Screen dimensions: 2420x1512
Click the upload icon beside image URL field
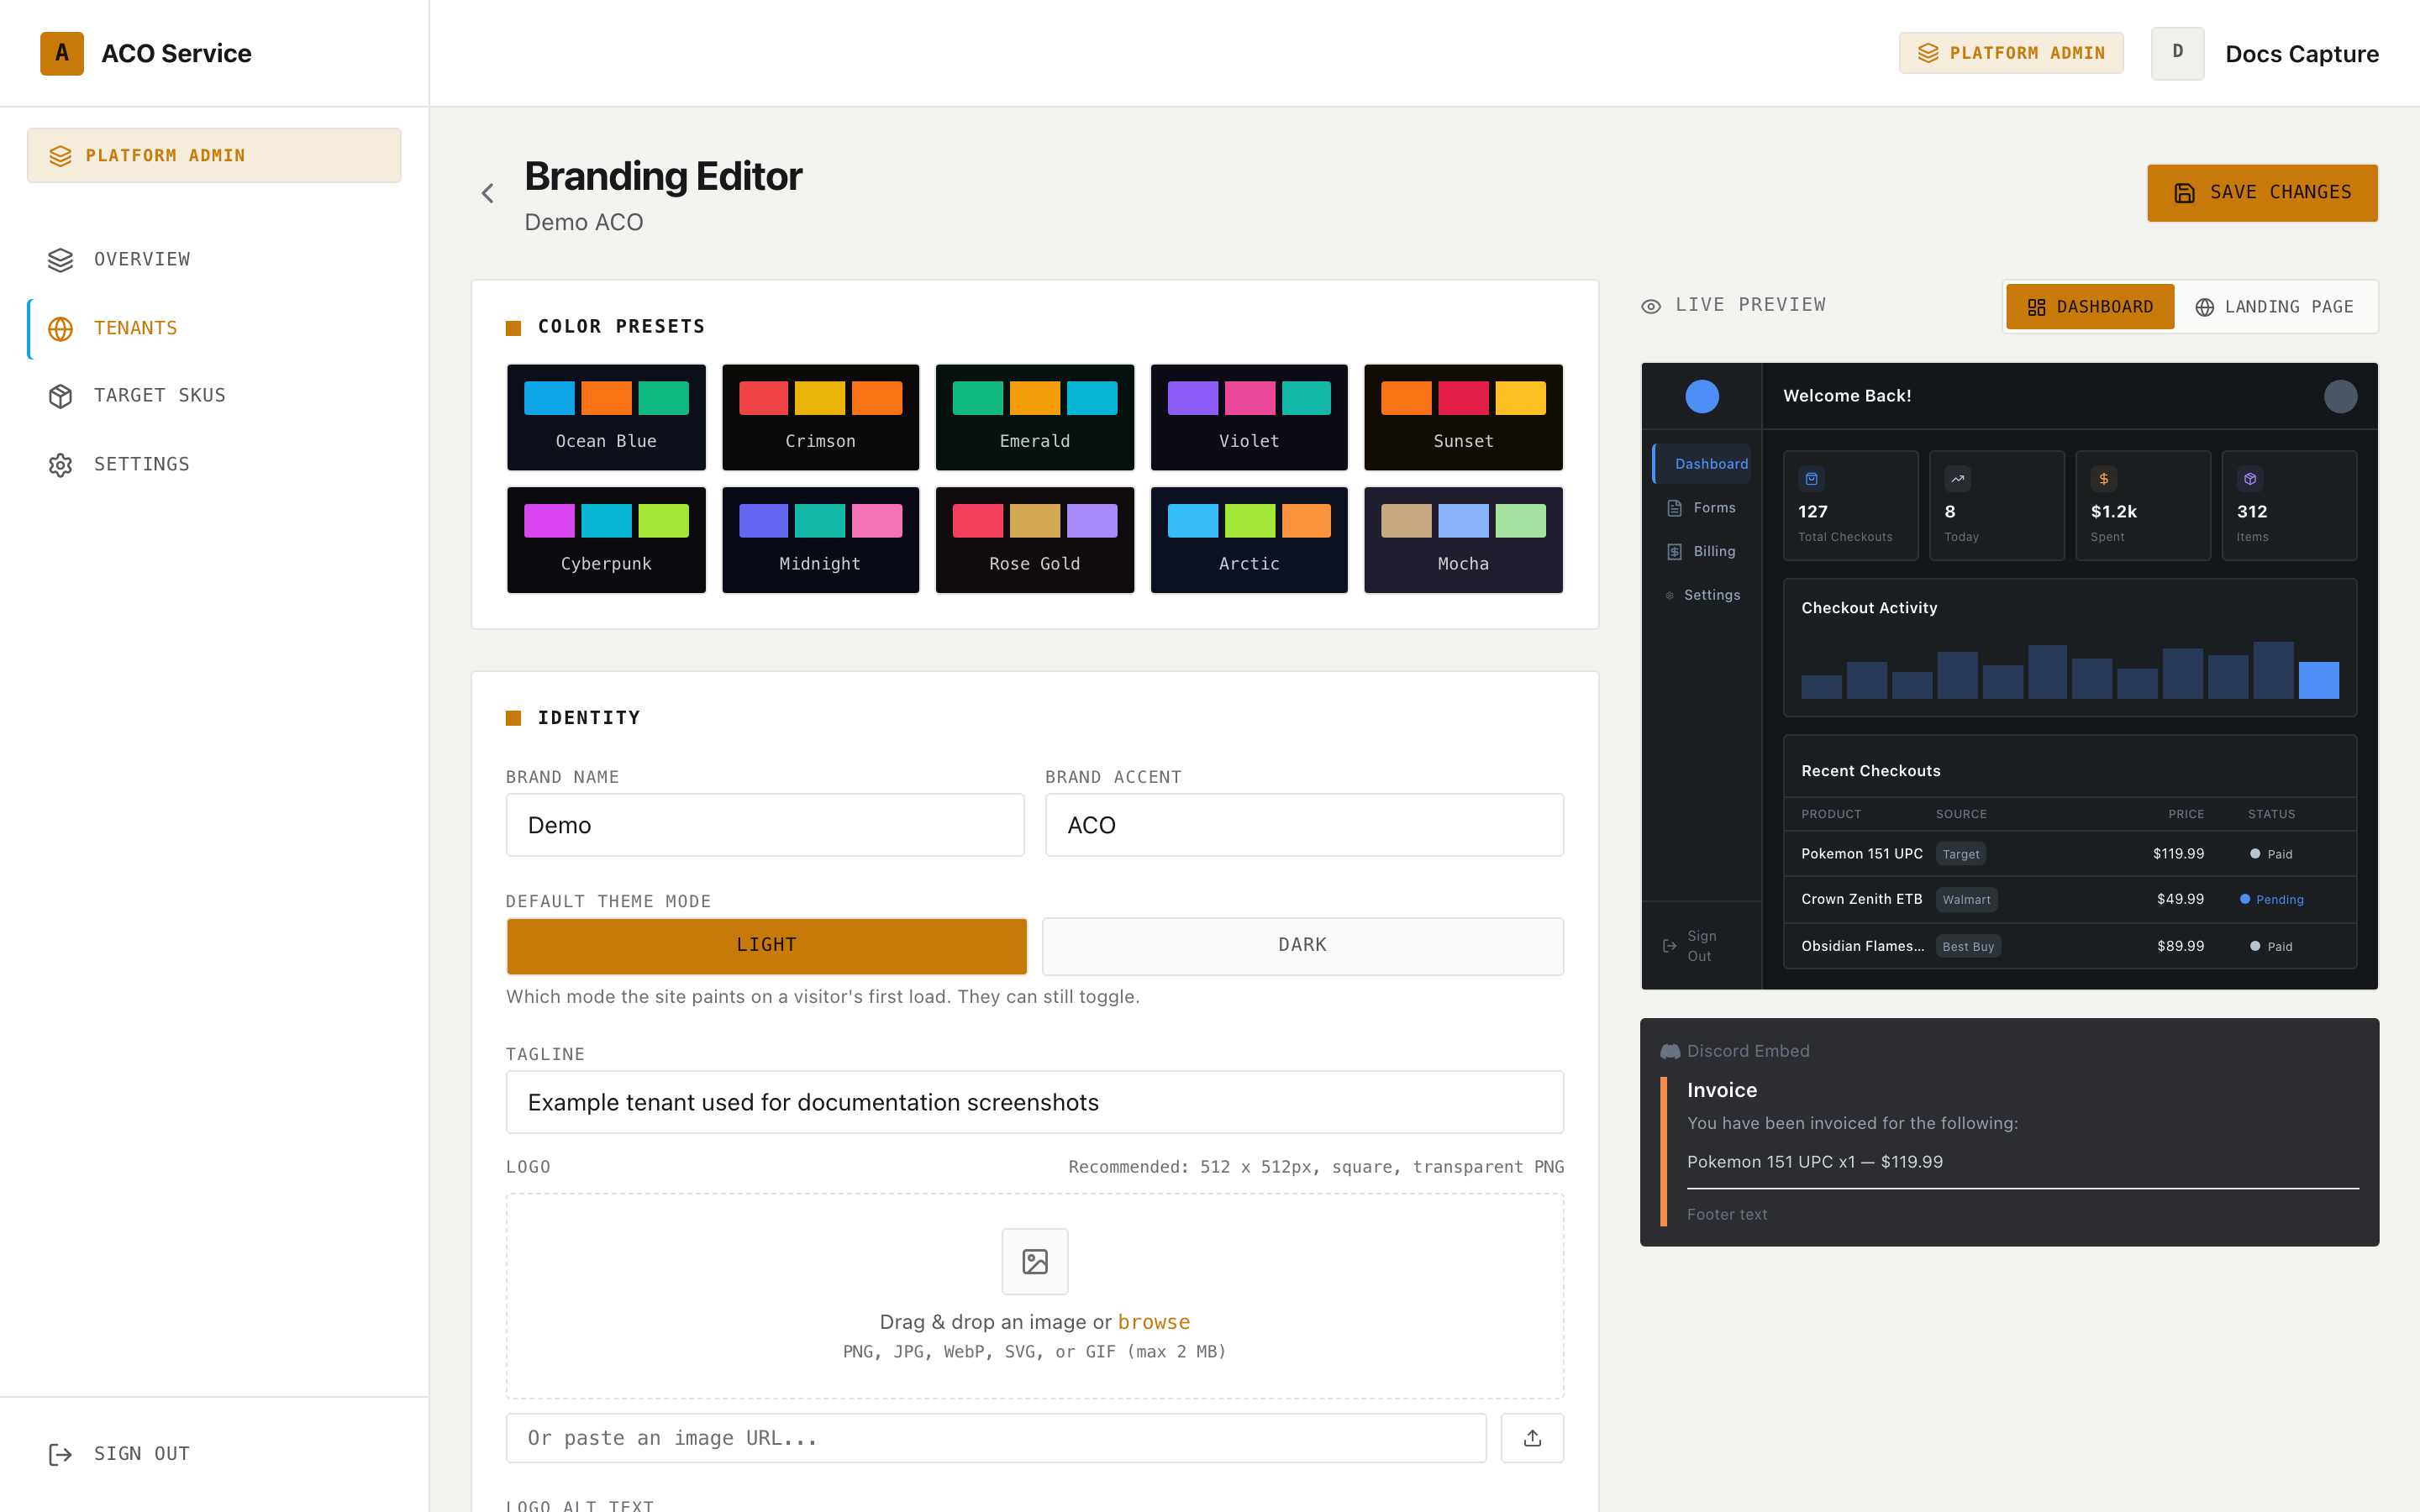pos(1532,1438)
